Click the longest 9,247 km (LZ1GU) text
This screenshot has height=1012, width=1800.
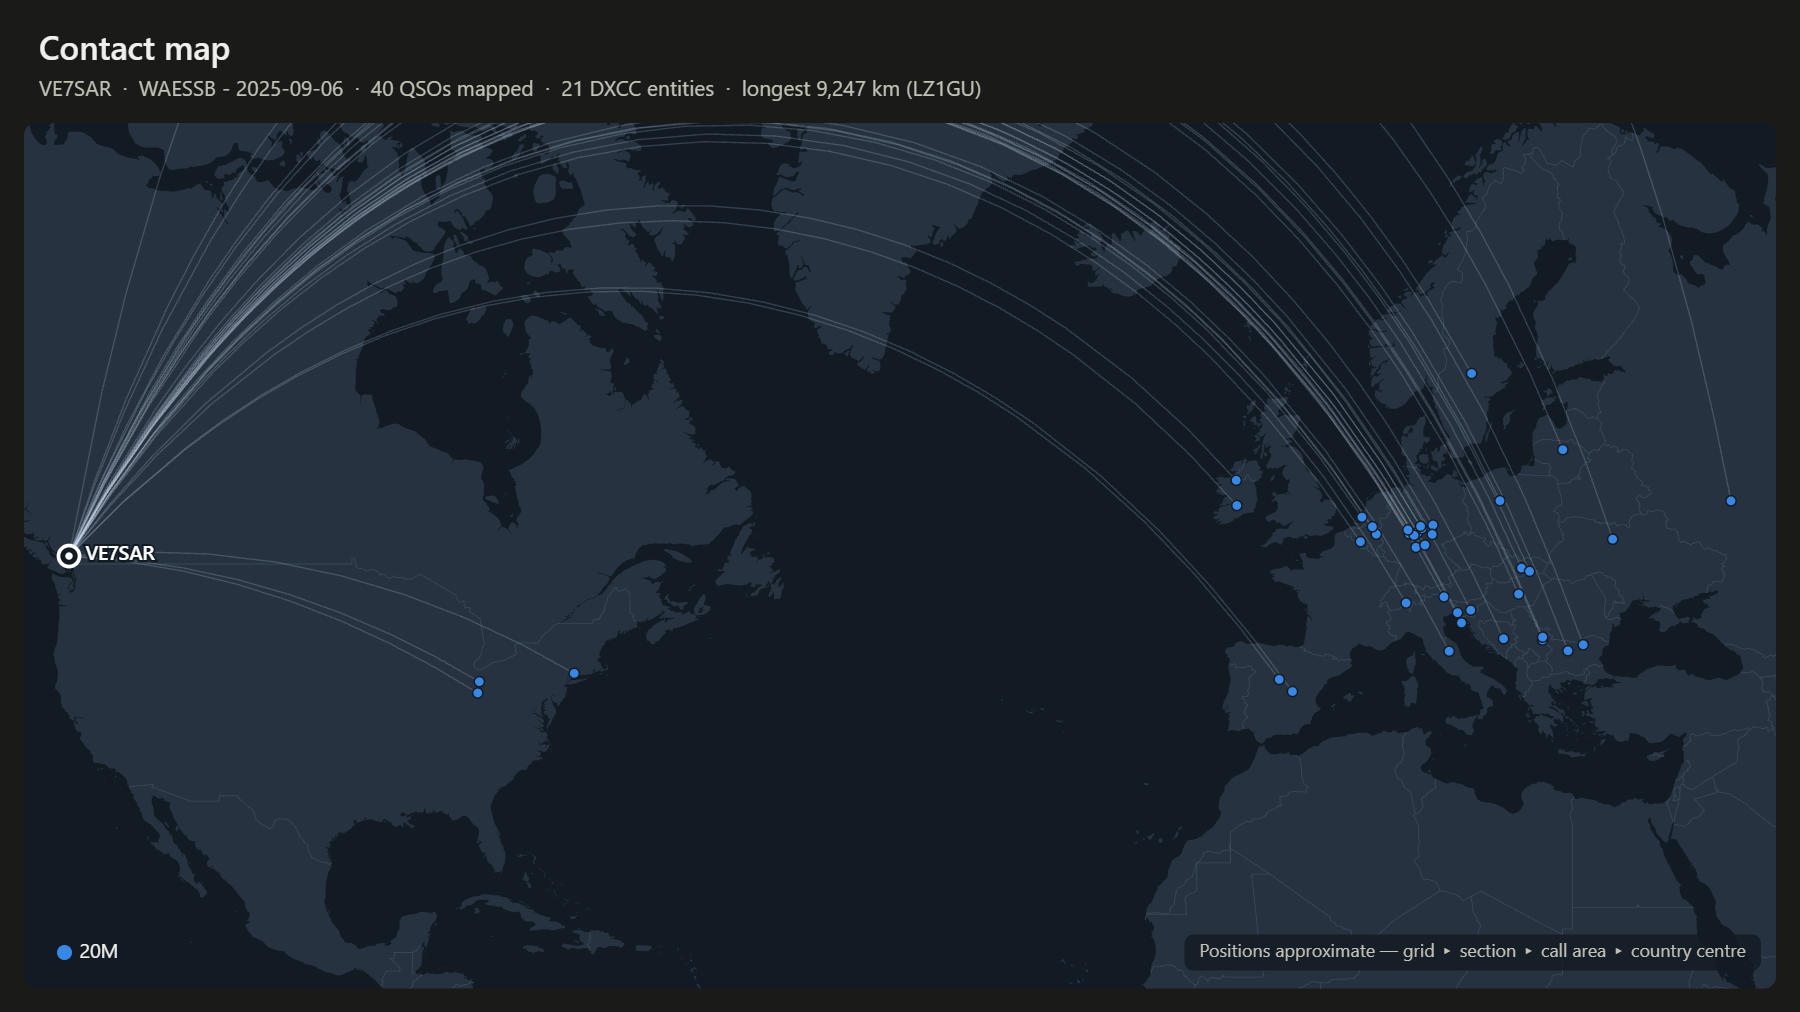click(861, 89)
